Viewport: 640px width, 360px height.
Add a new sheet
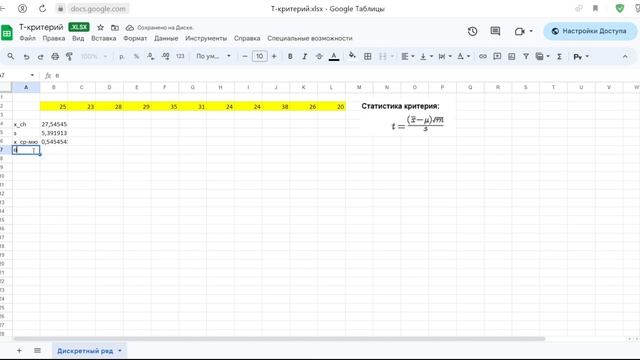(x=19, y=350)
